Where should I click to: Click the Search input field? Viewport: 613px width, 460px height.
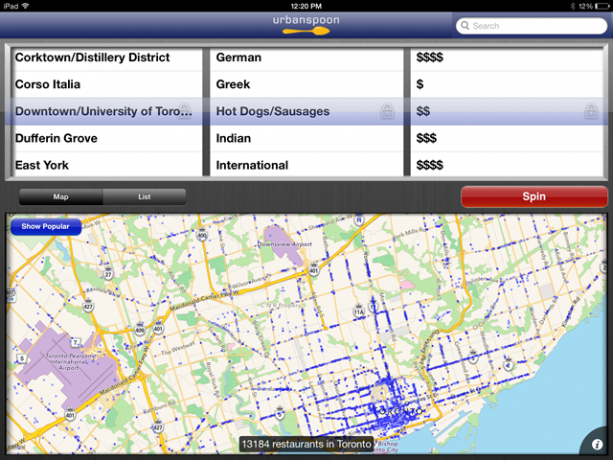pyautogui.click(x=531, y=26)
